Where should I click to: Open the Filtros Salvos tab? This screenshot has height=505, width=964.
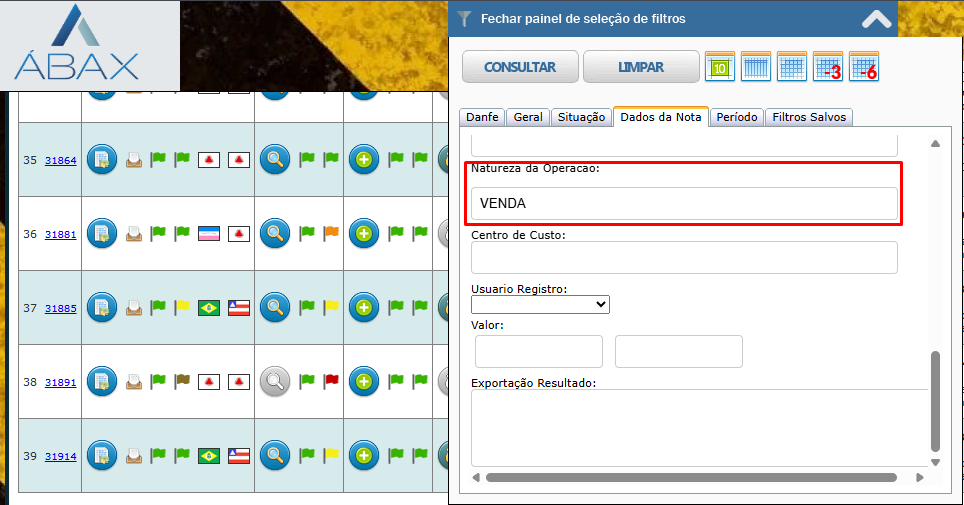click(809, 117)
